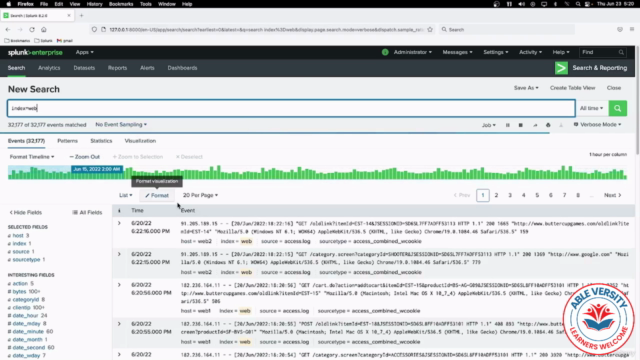Click the magnifier in the Find box
Screen dimensions: 640x360
(x=621, y=52)
